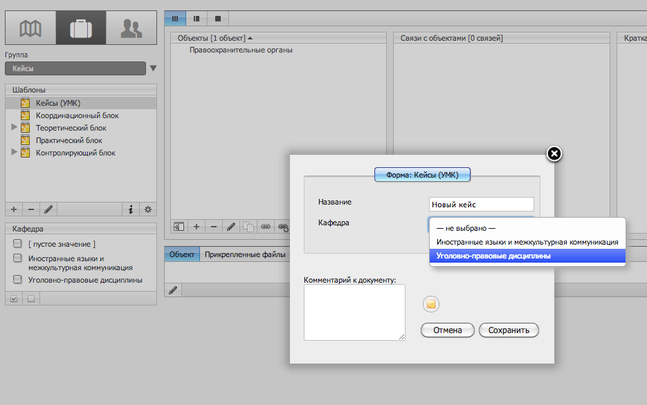Click Сохранить button
This screenshot has width=647, height=405.
point(509,330)
